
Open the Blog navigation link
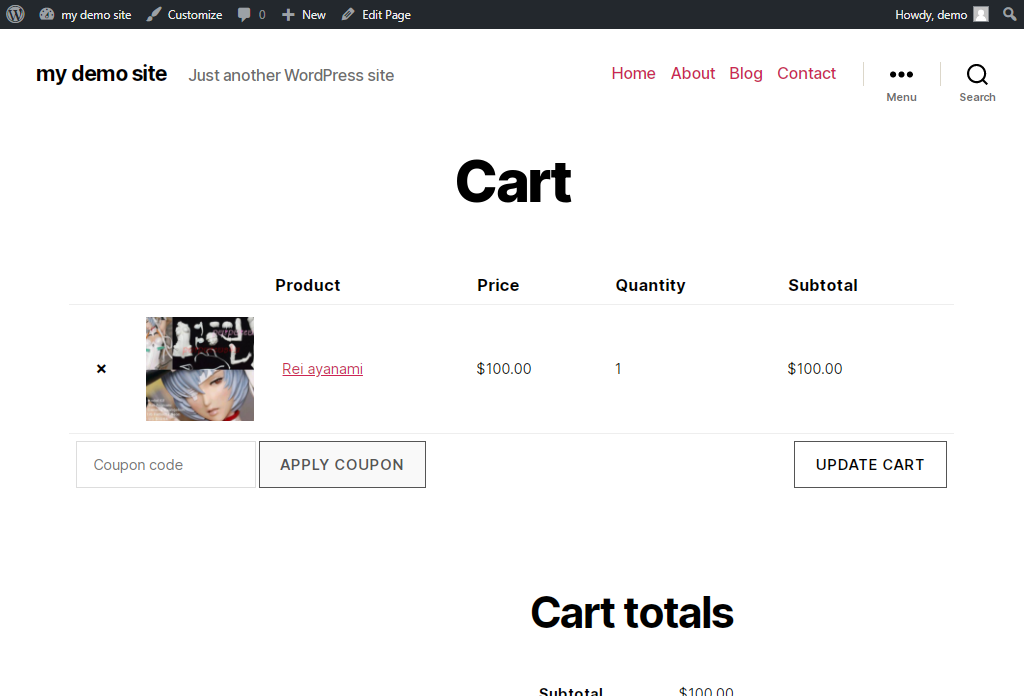point(746,73)
